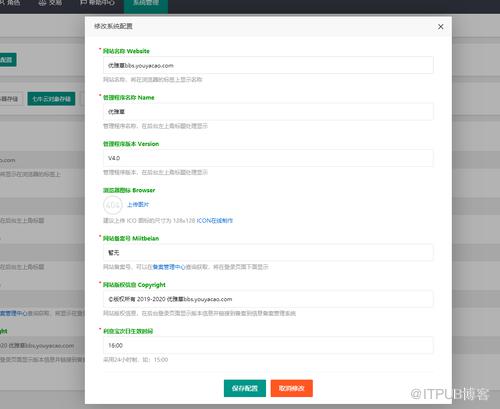Open the ICON在线制作 link
This screenshot has width=500, height=409.
pyautogui.click(x=215, y=221)
